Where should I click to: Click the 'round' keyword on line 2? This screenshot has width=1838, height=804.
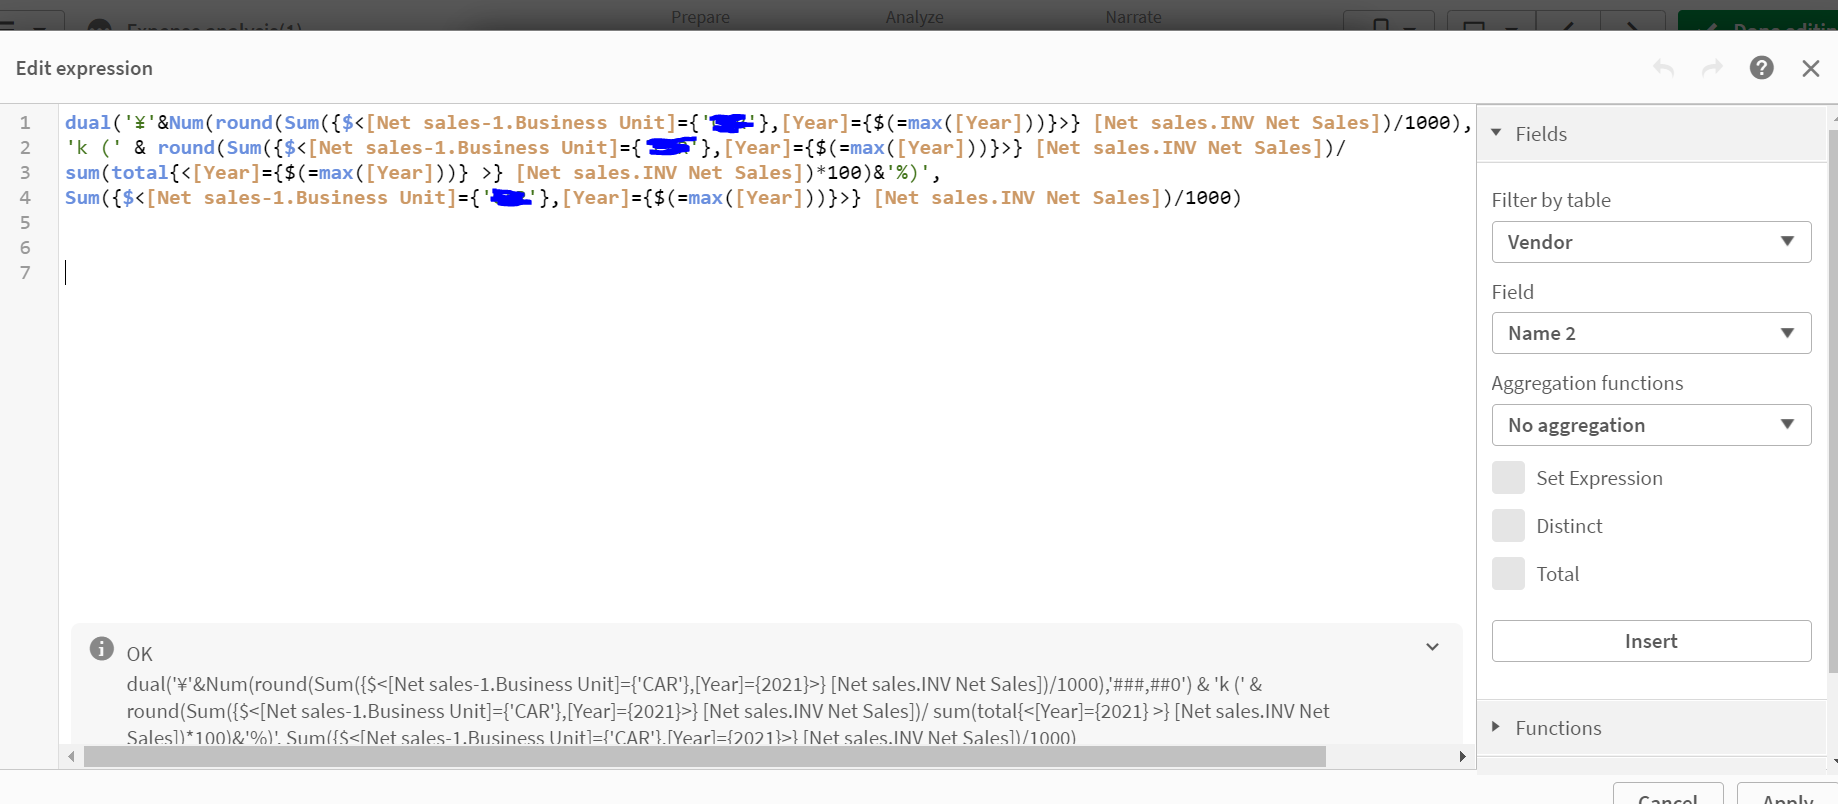[x=186, y=147]
